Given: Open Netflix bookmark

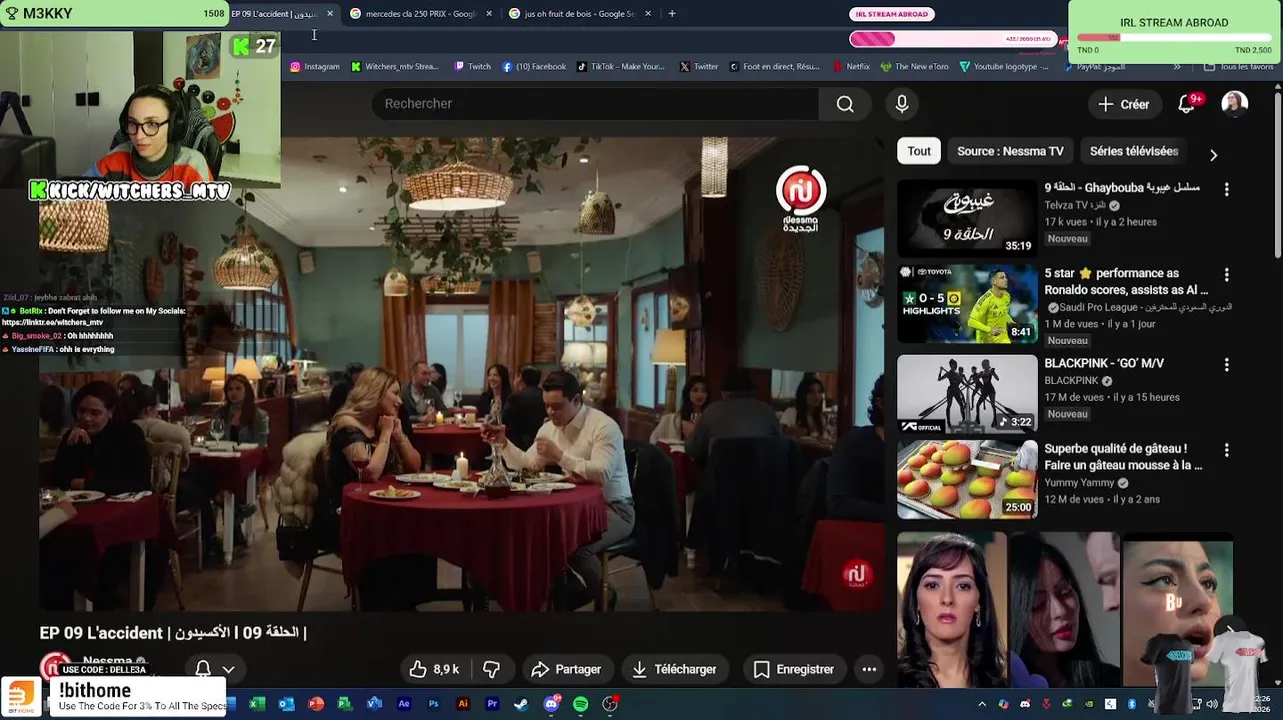Looking at the screenshot, I should 851,67.
